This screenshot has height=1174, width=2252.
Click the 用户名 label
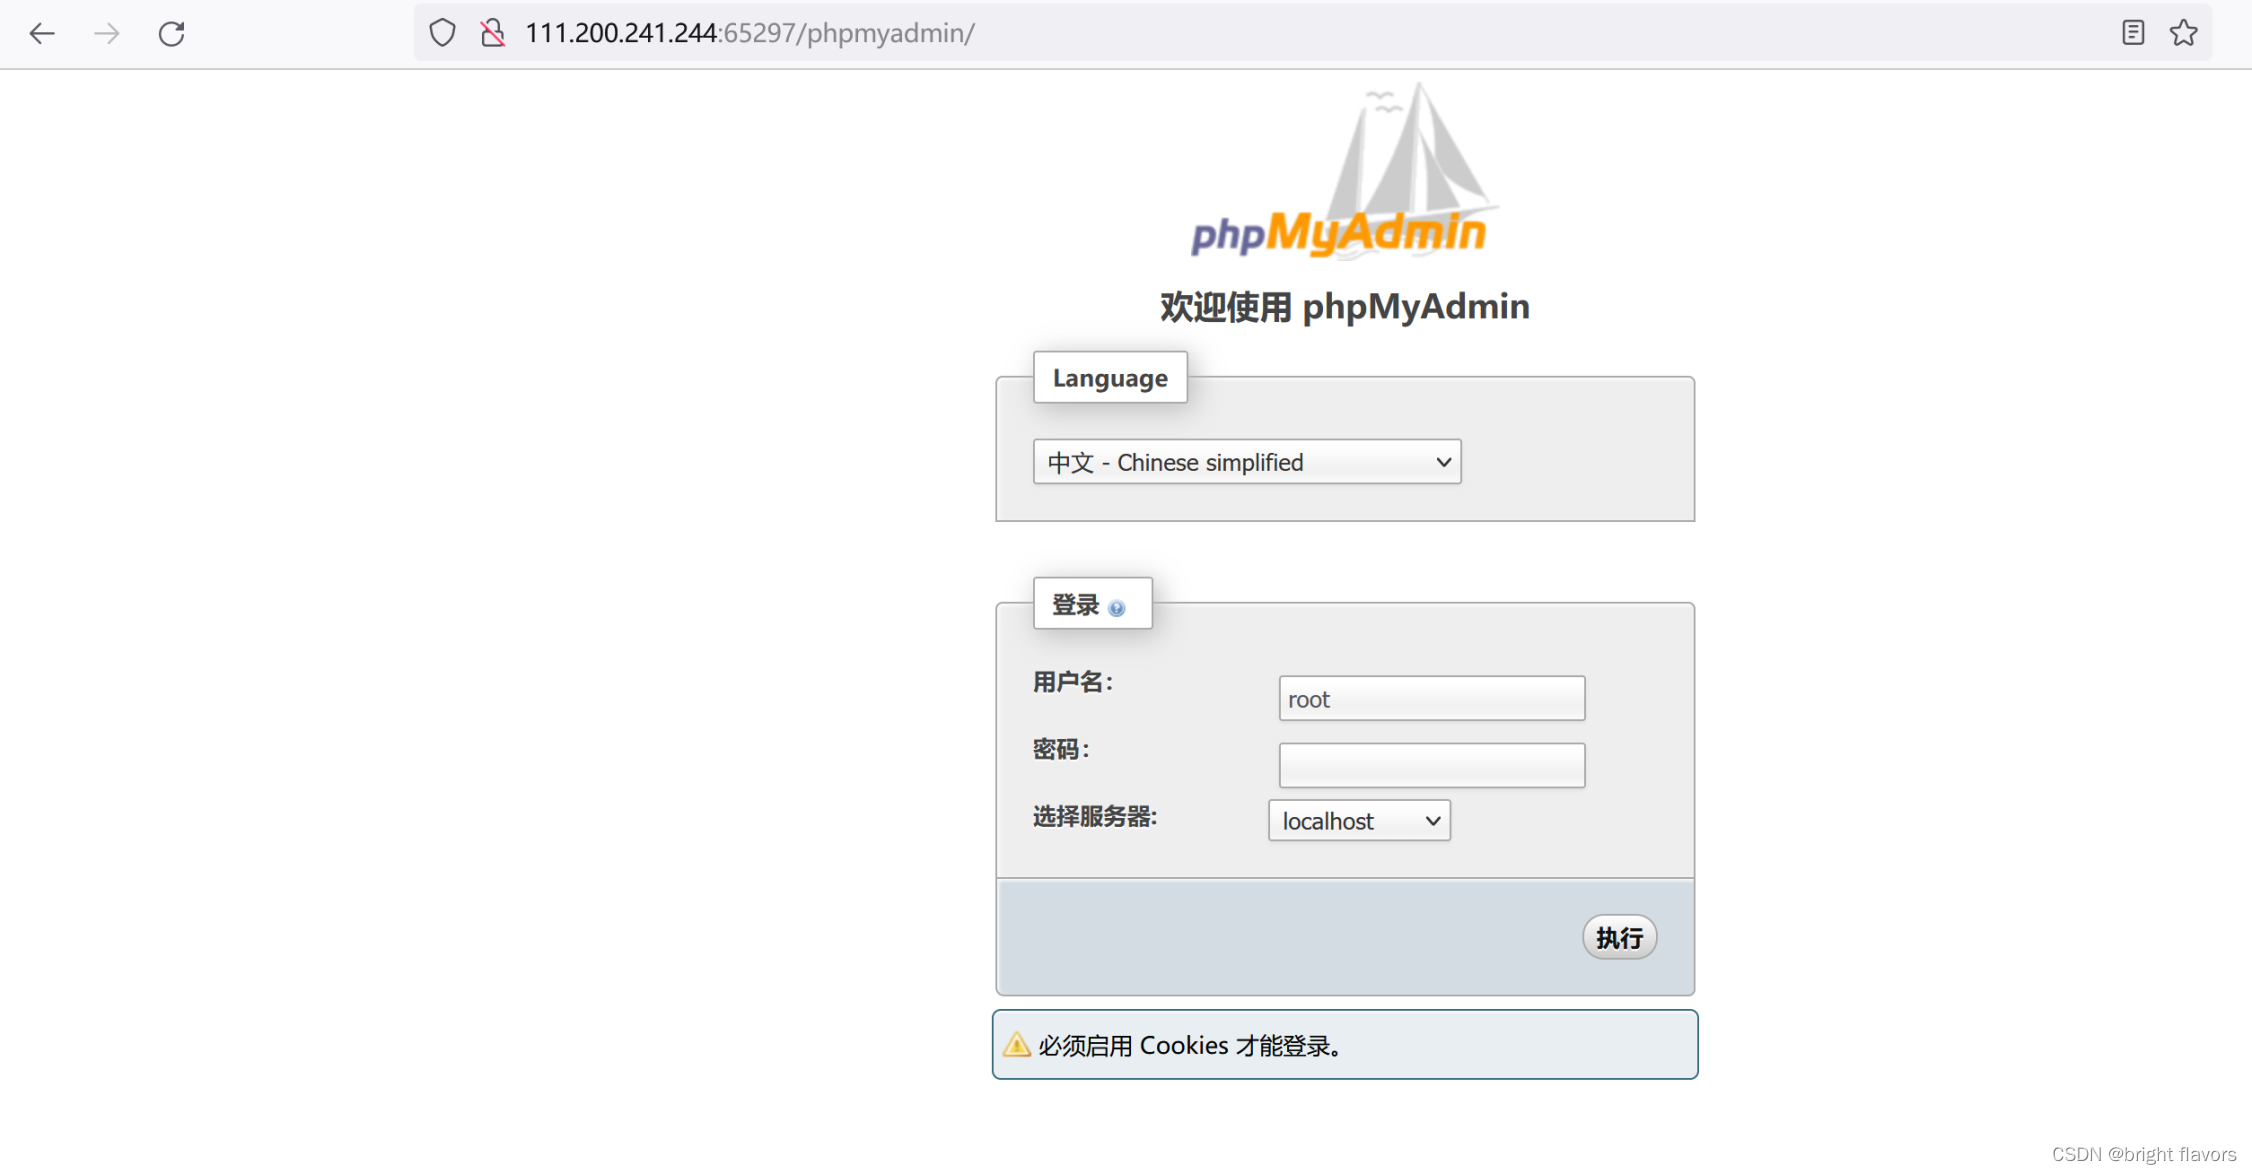[x=1072, y=682]
